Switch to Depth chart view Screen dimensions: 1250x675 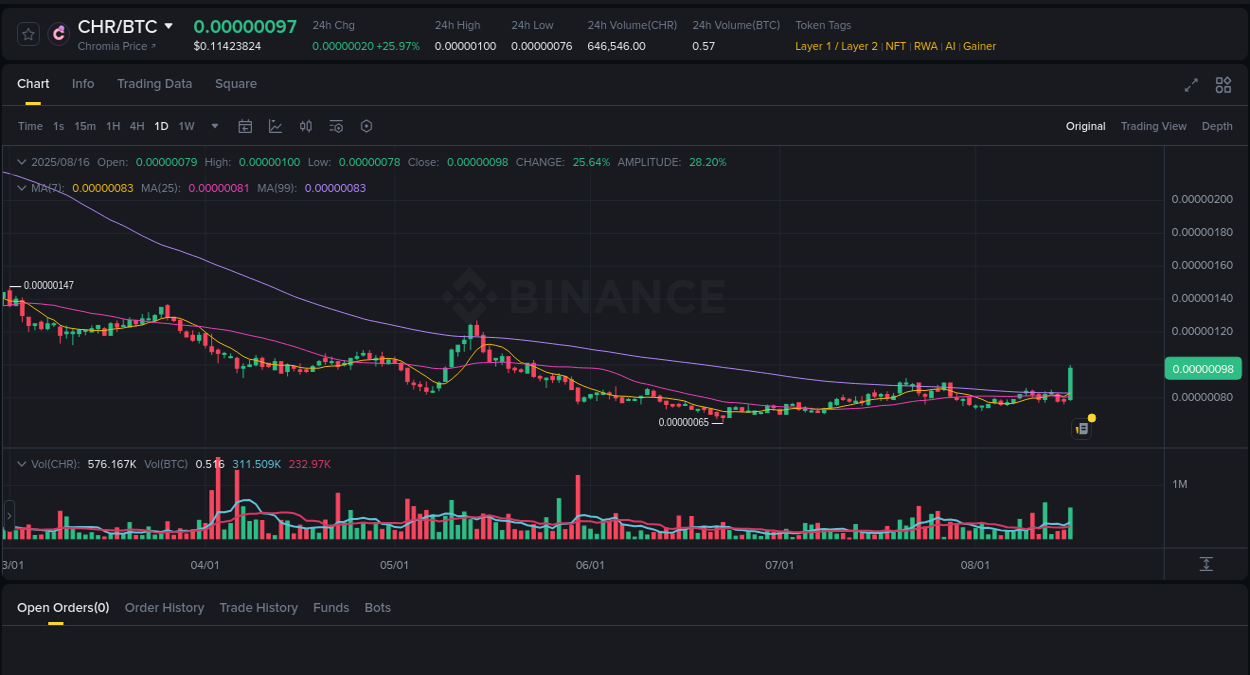click(x=1217, y=126)
